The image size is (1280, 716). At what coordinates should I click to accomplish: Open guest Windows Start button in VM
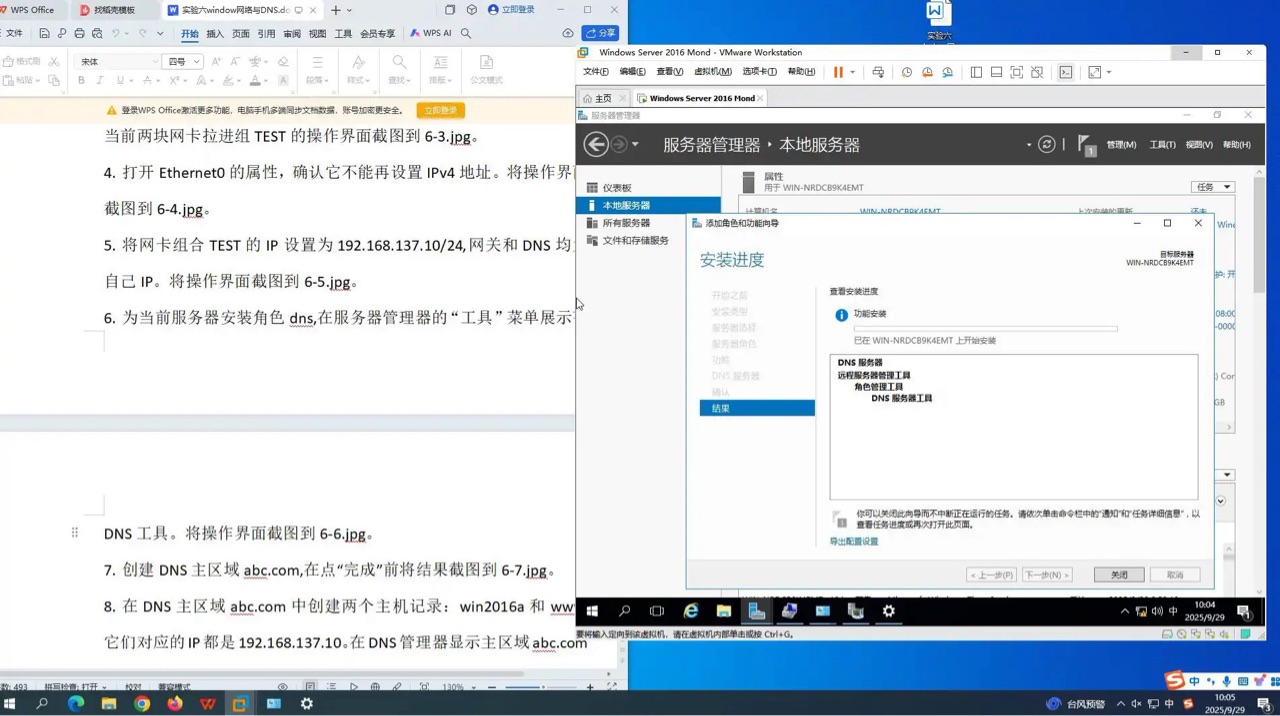tap(592, 611)
